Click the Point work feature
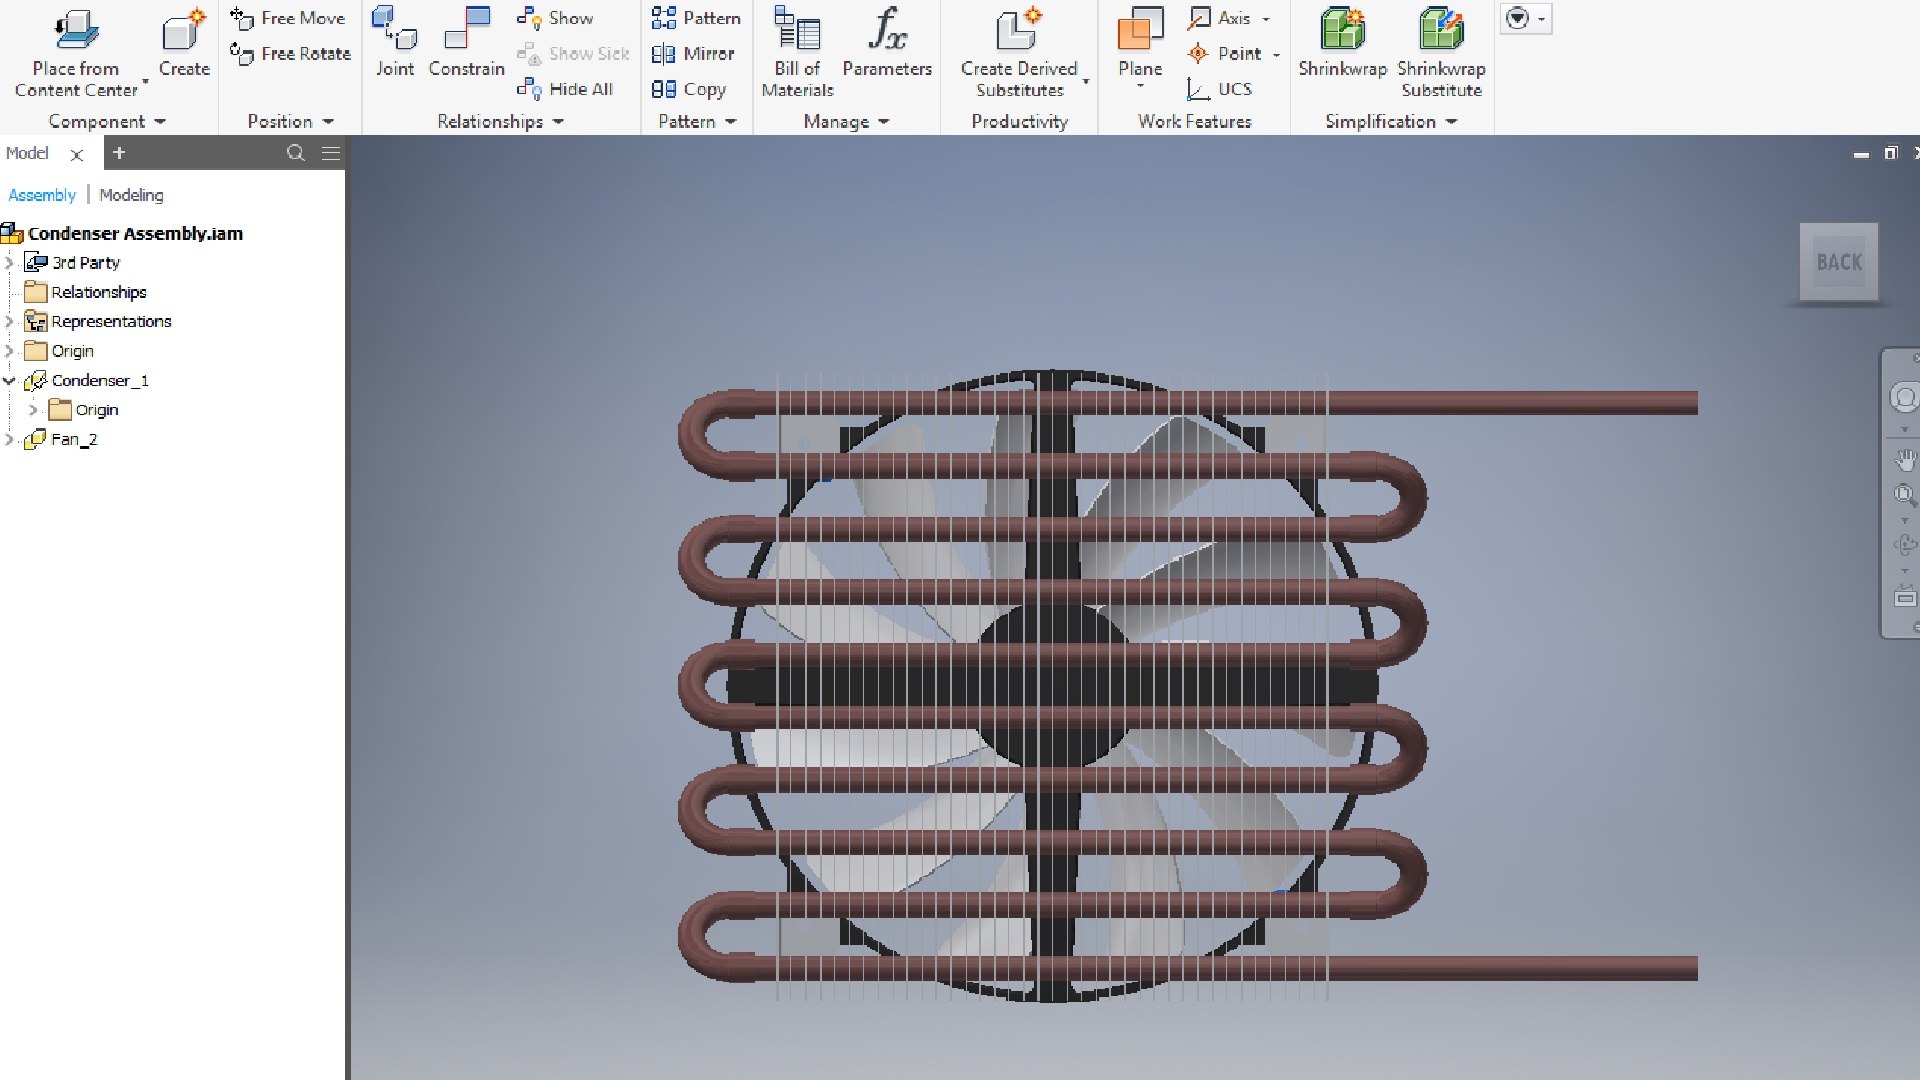1920x1080 pixels. (1225, 54)
